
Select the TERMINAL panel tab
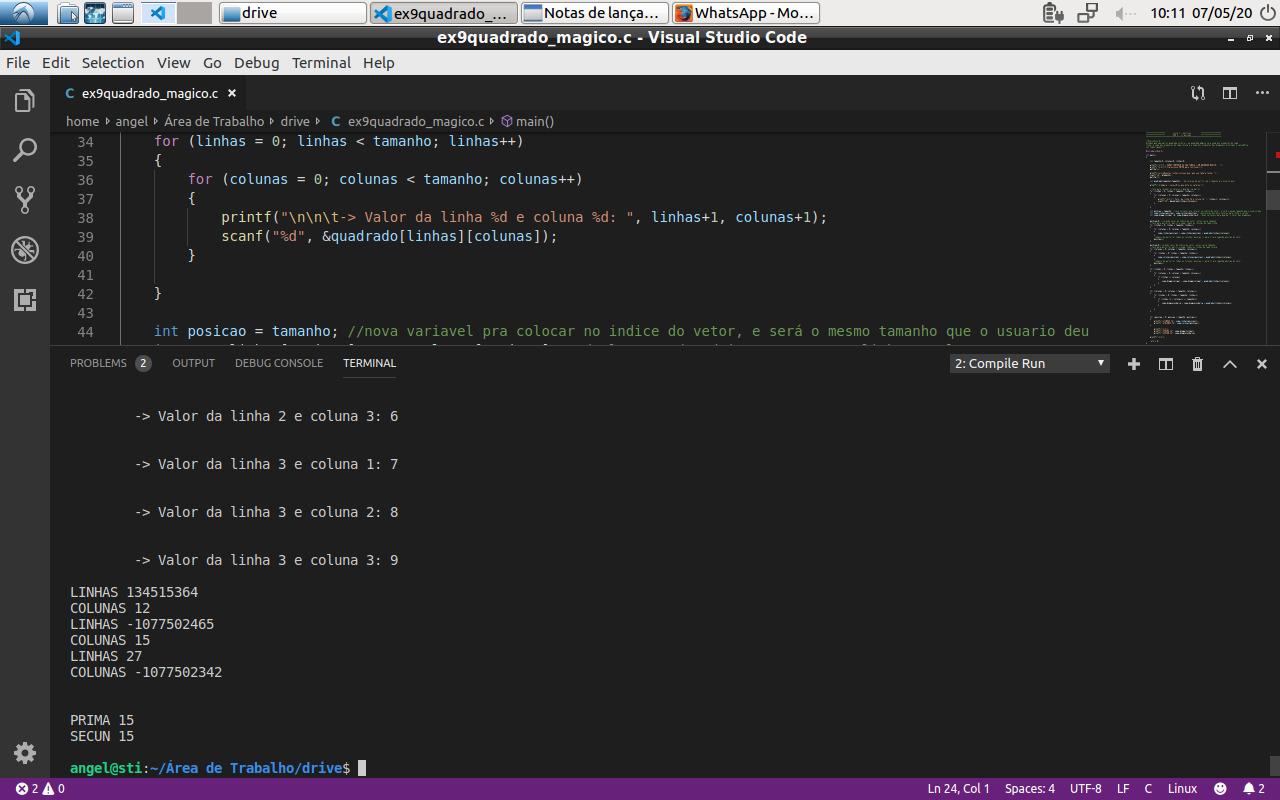coord(369,363)
